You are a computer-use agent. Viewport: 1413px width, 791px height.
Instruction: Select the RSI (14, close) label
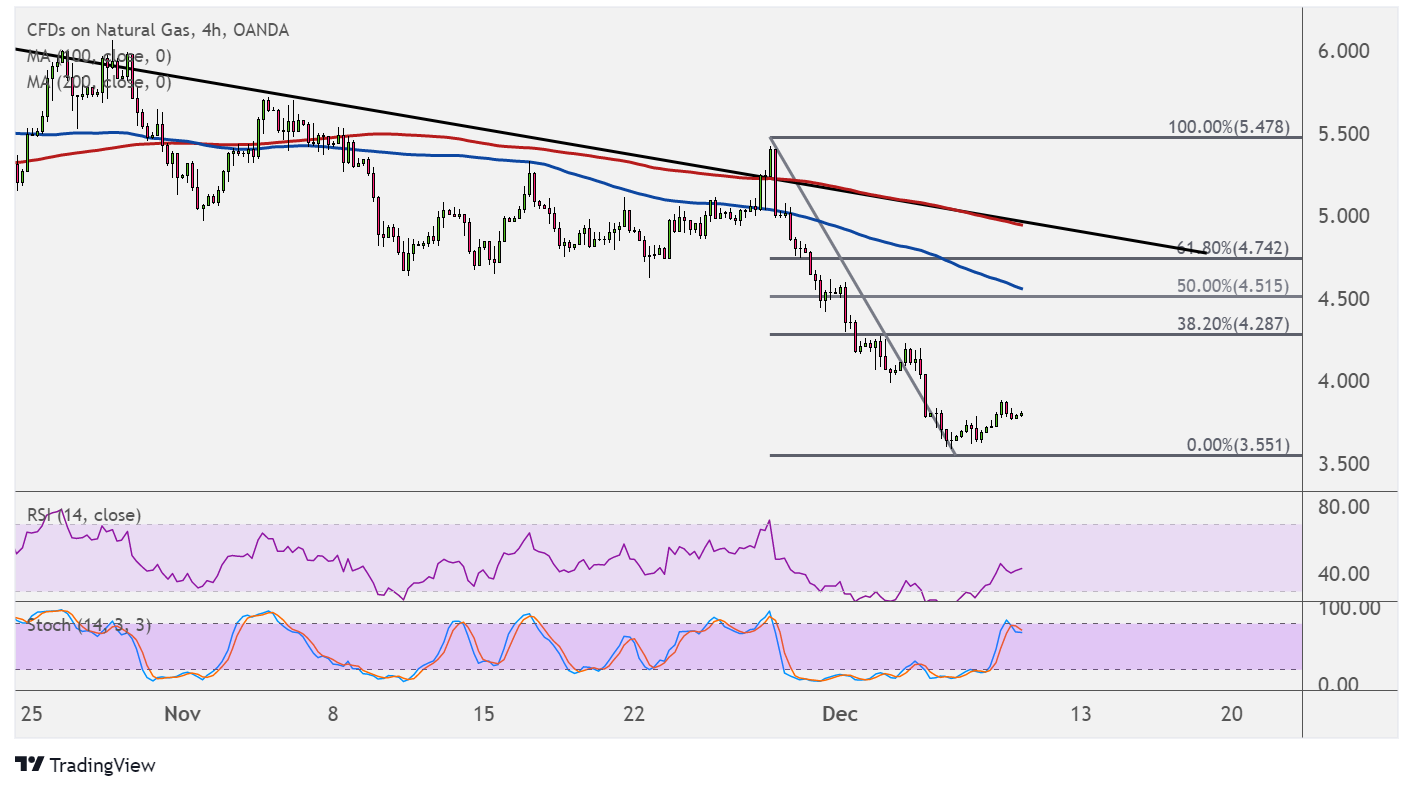tap(84, 515)
